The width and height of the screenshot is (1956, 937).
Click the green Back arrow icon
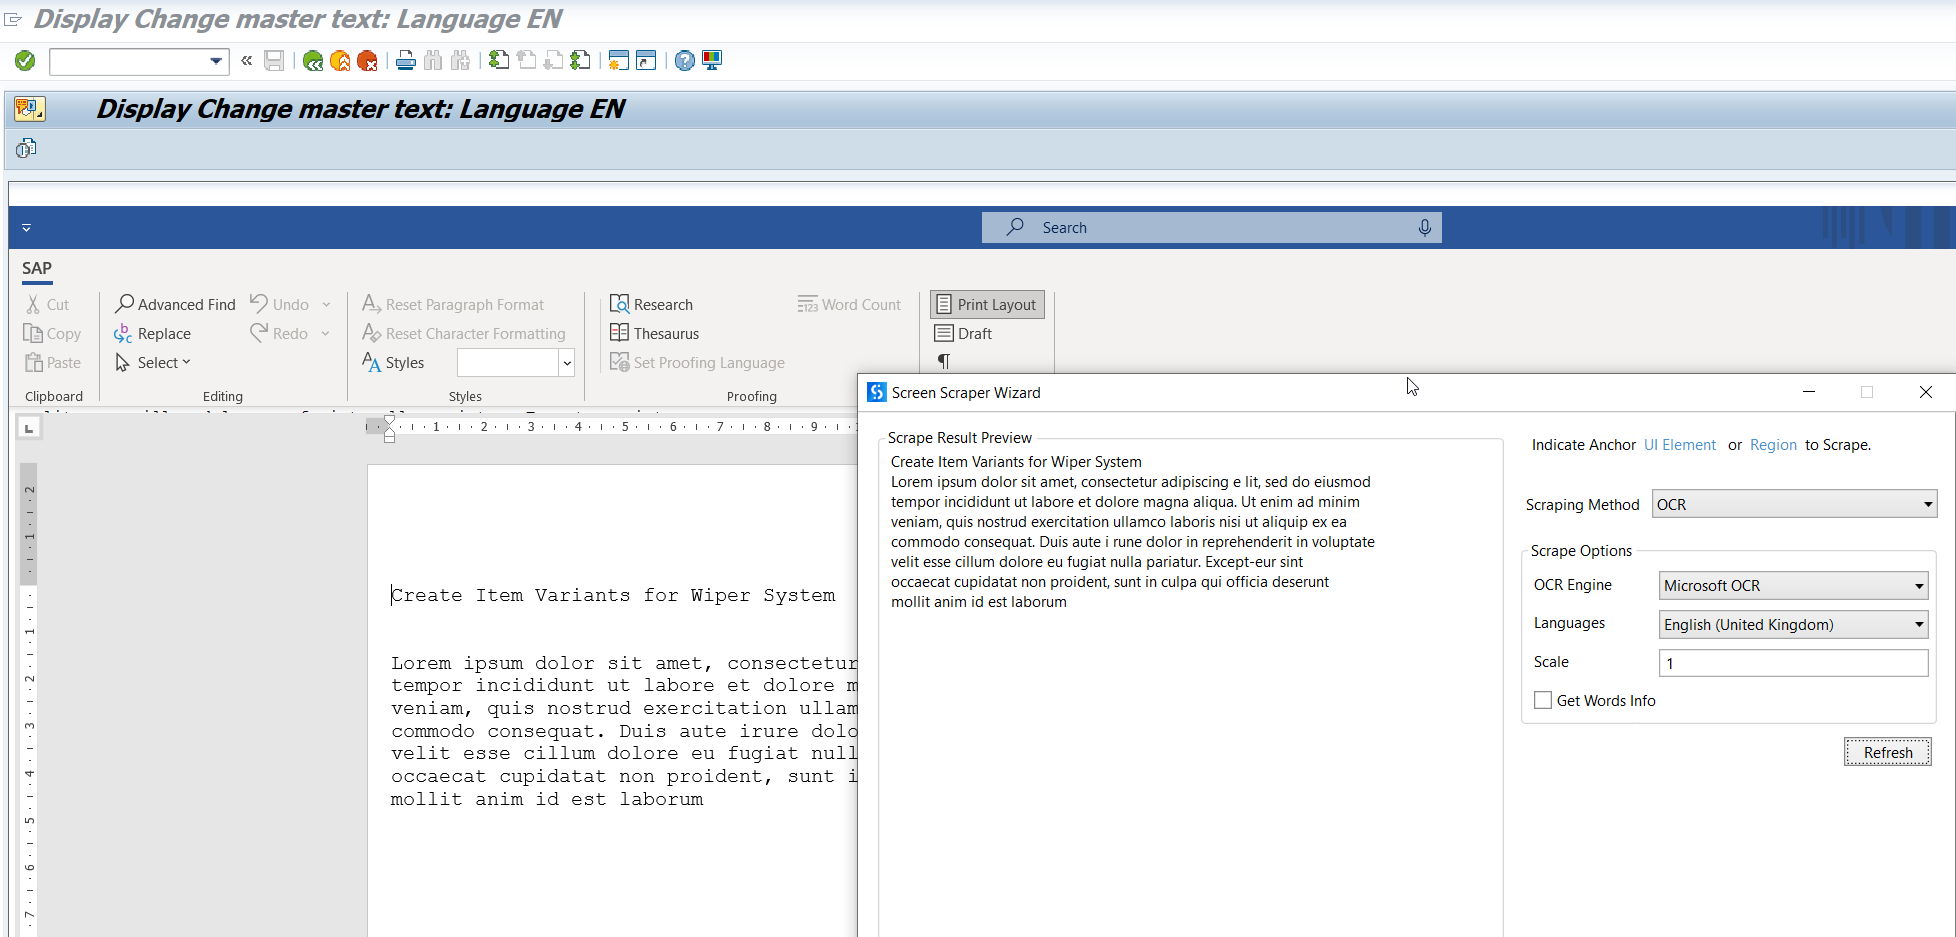(313, 61)
